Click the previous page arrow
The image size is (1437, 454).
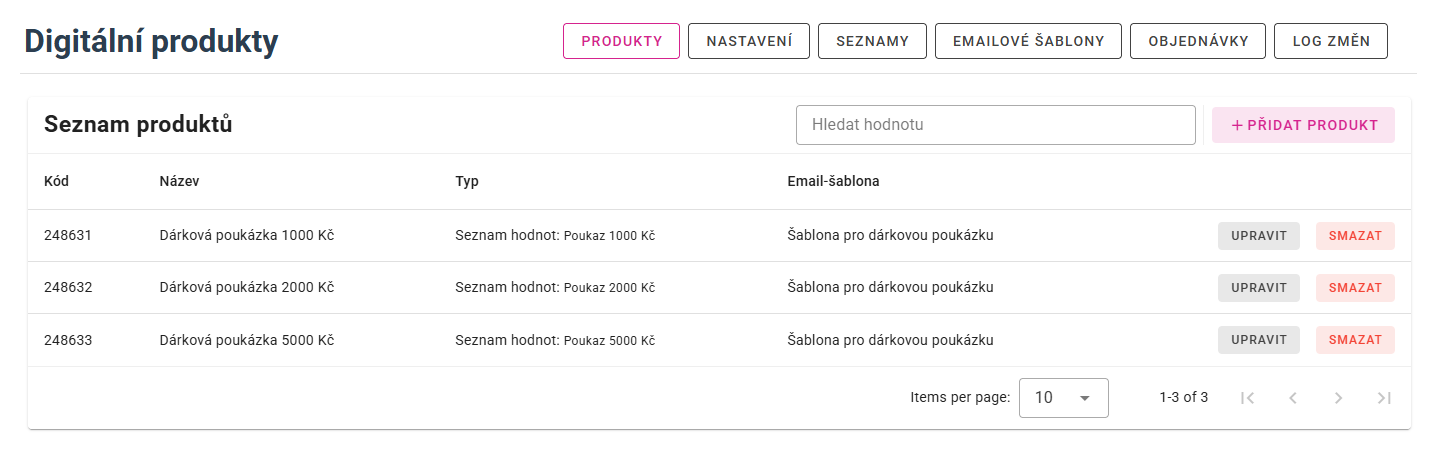tap(1293, 398)
